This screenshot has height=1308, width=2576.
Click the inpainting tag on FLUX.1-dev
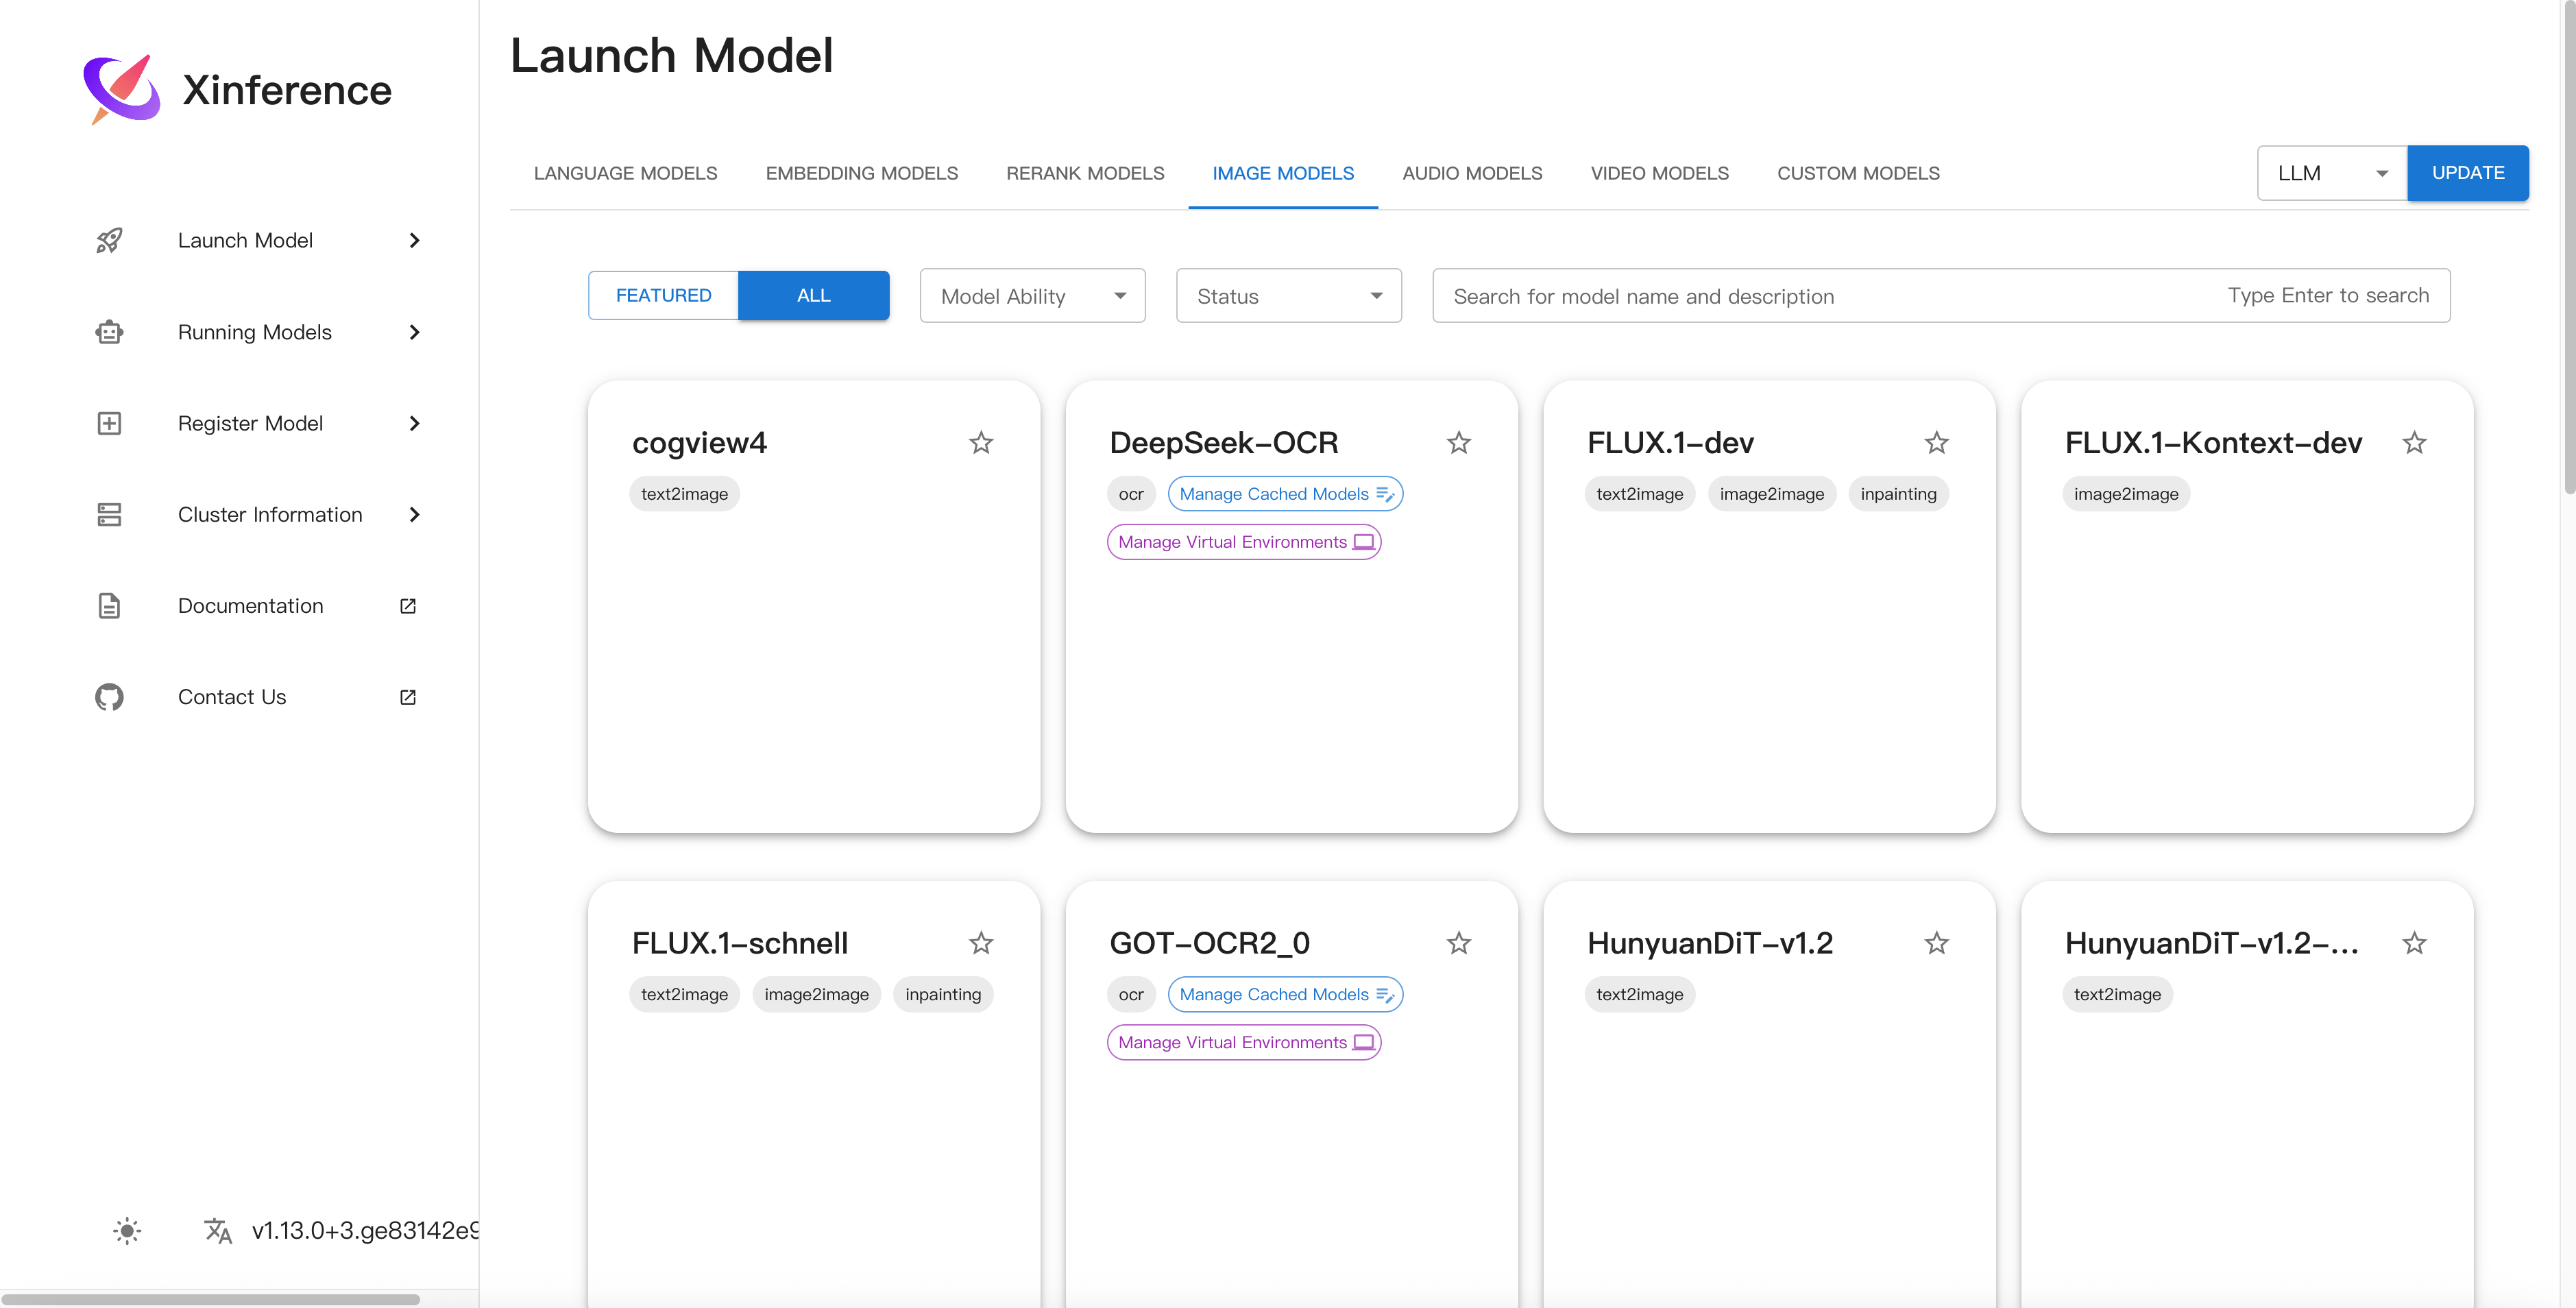coord(1898,494)
